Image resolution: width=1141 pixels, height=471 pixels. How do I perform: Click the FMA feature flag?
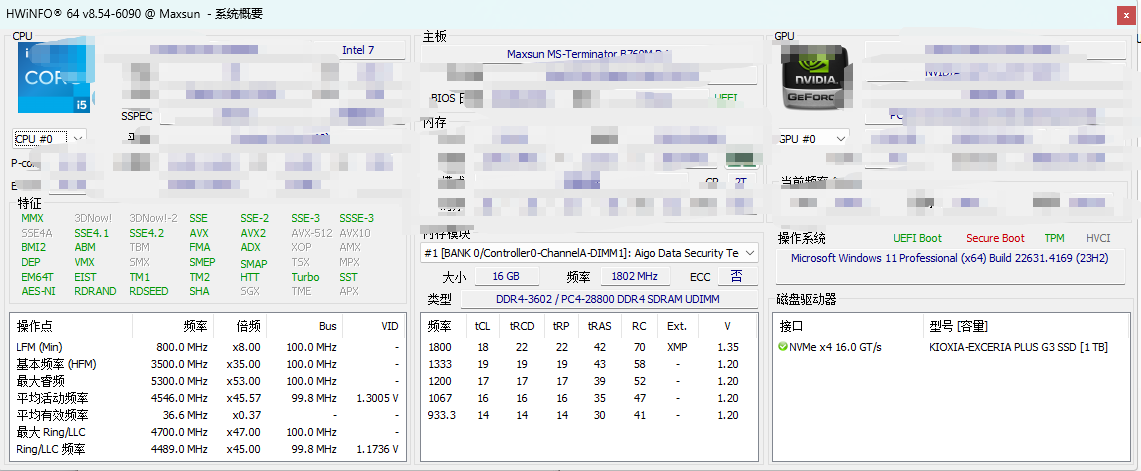pyautogui.click(x=199, y=248)
